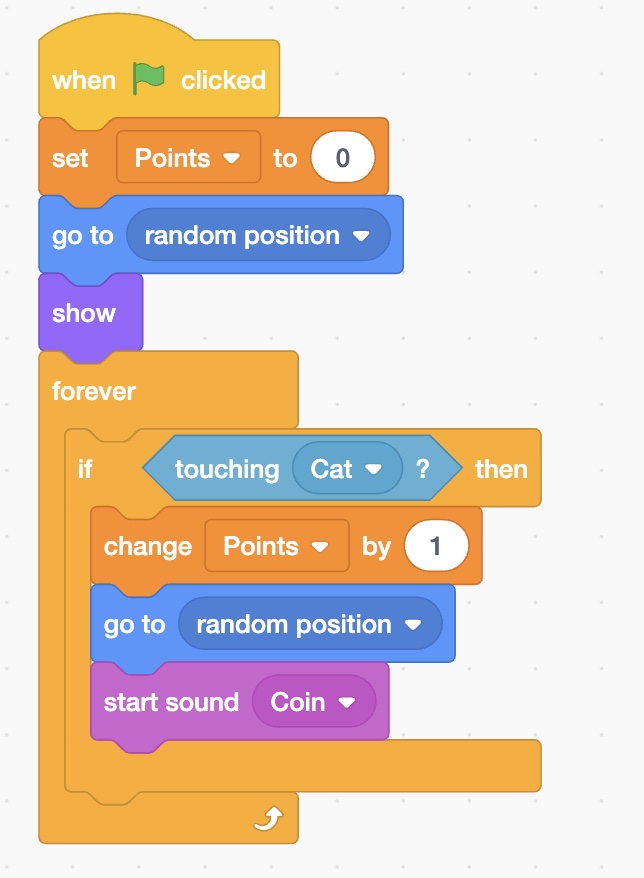Select the change Points block label

(x=148, y=547)
